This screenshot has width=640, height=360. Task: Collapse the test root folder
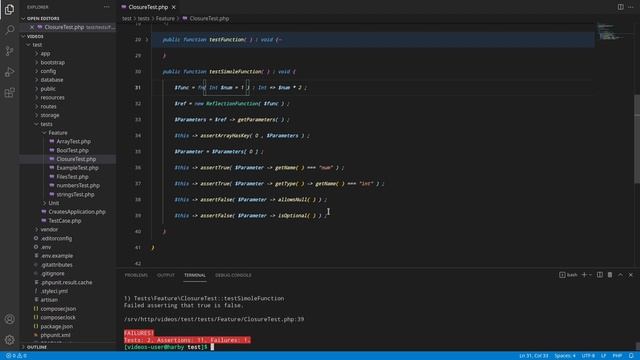37,45
